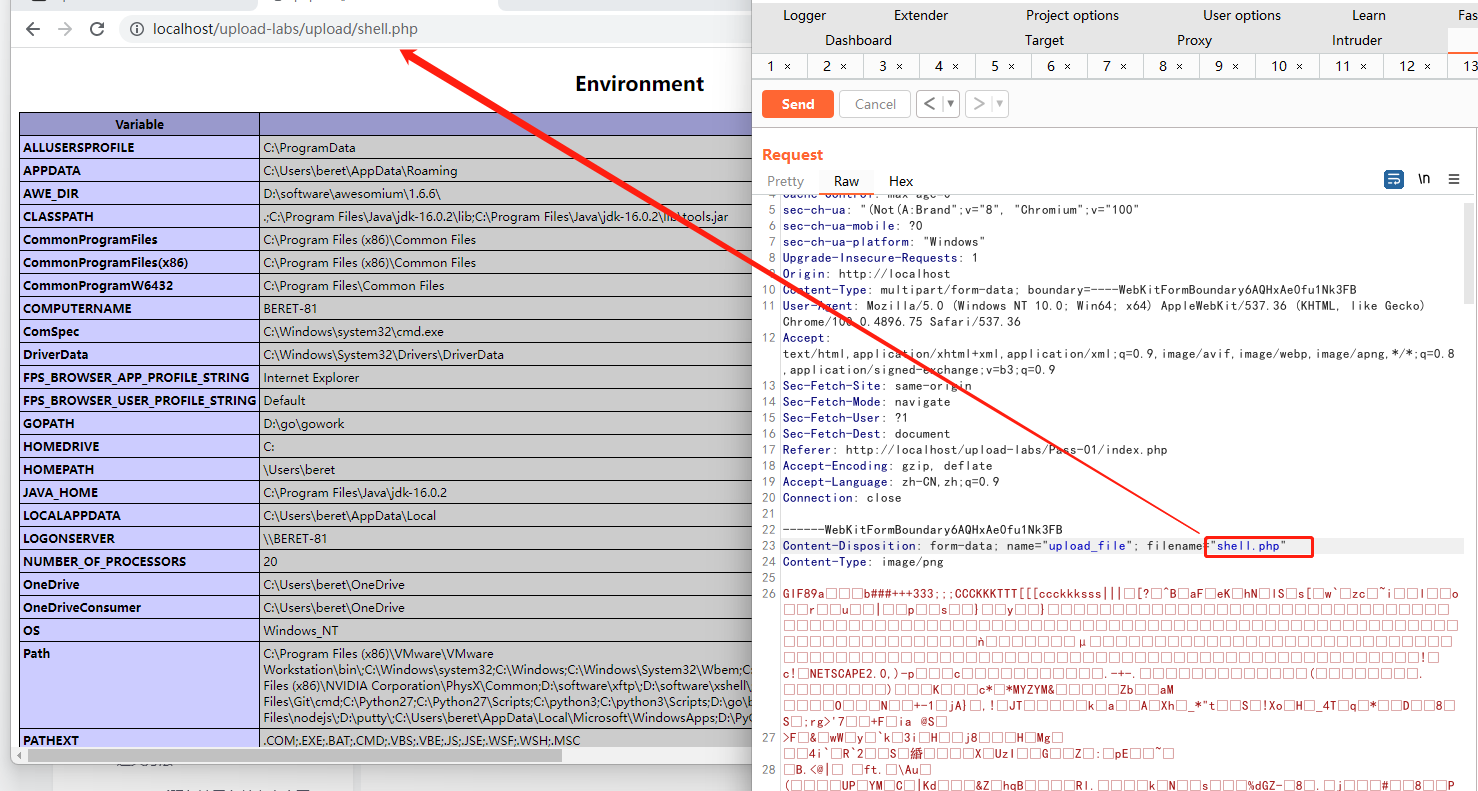
Task: Select the Hex view of the request
Action: click(x=901, y=181)
